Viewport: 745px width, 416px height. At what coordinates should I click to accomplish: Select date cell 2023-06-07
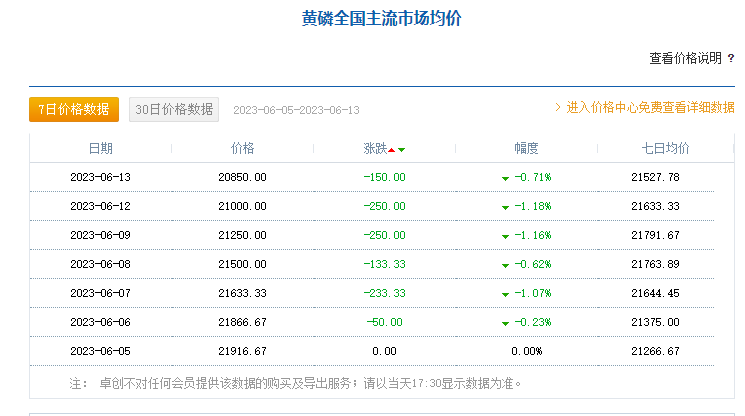click(x=100, y=293)
